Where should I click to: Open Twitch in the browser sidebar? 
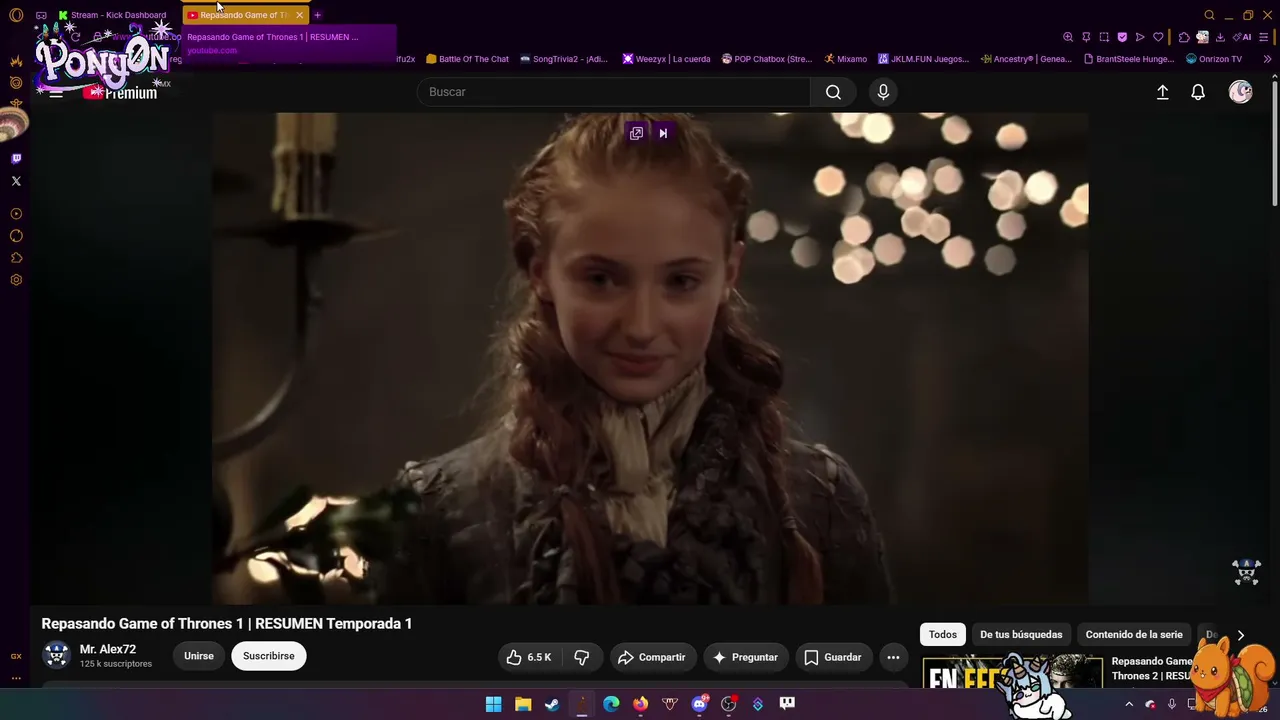coord(16,158)
